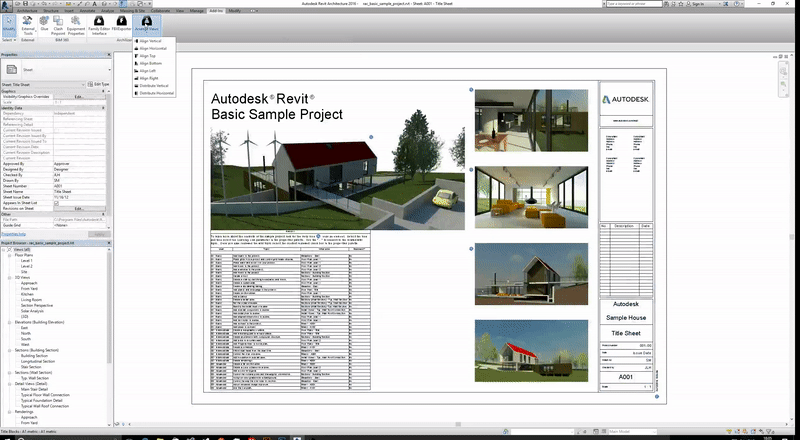Click the search box in title bar
Image resolution: width=800 pixels, height=440 pixels.
coord(634,4)
